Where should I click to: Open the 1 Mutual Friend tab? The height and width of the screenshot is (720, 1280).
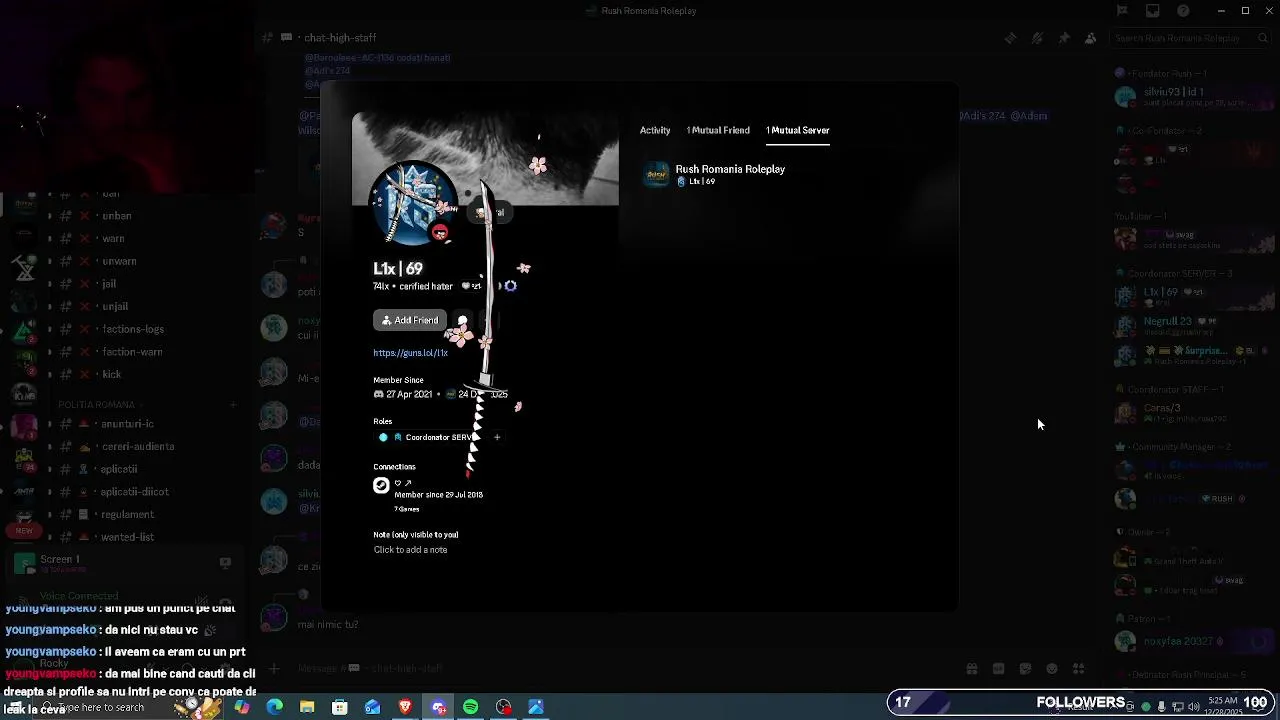(x=718, y=130)
